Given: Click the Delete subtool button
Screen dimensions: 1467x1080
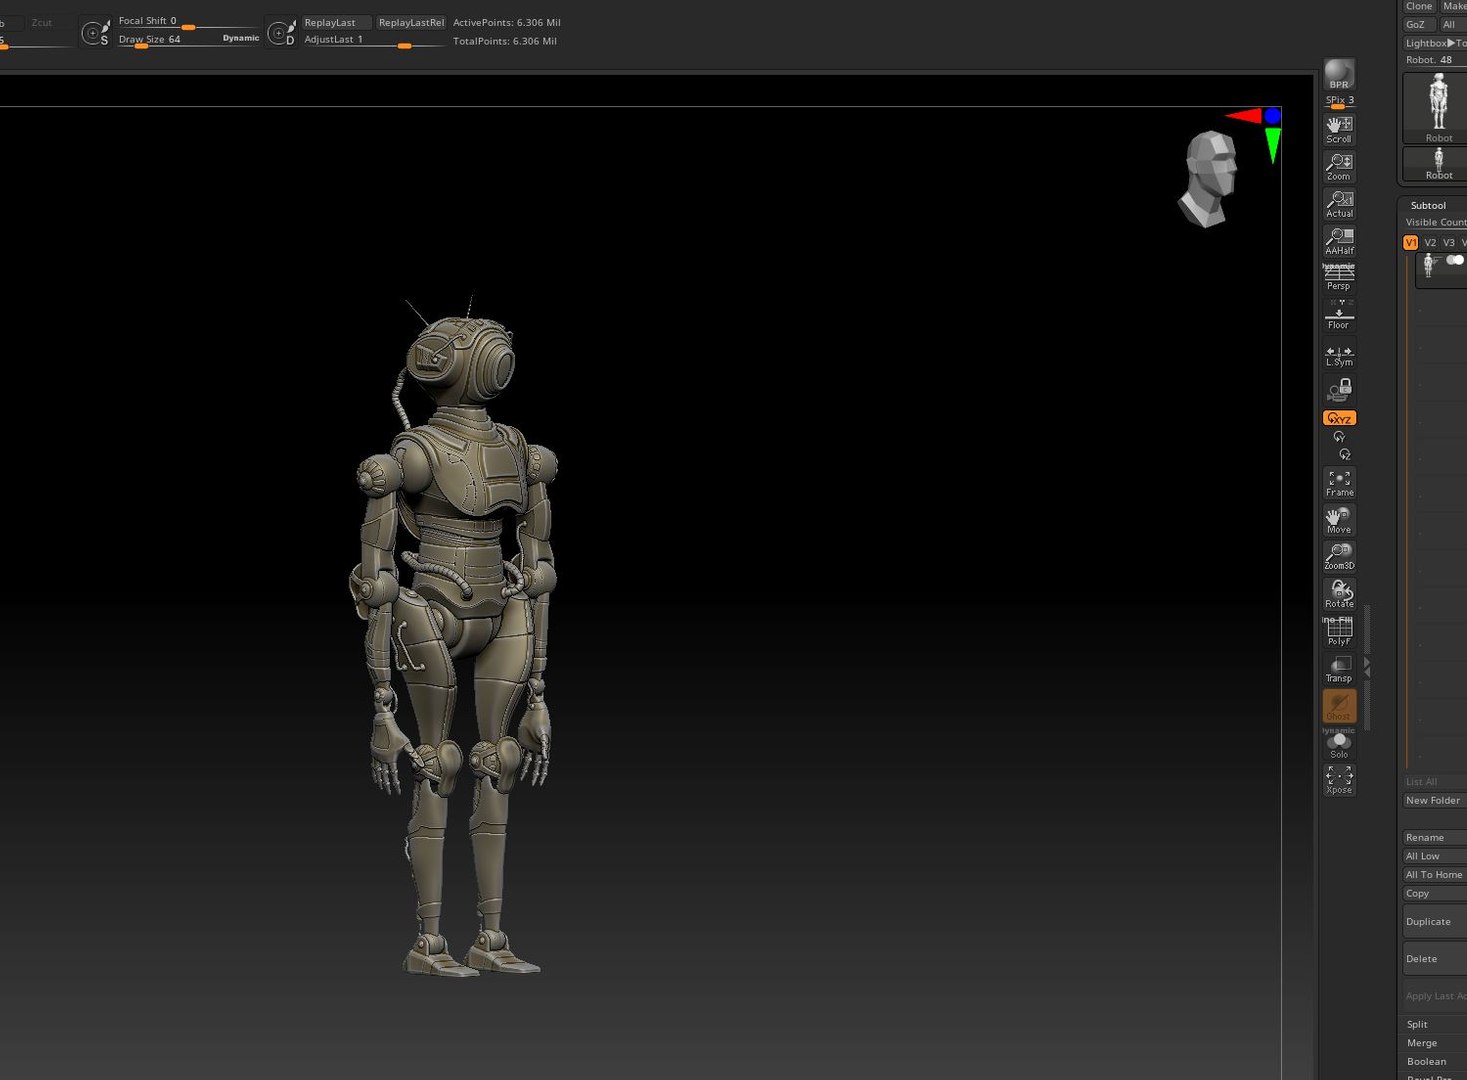Looking at the screenshot, I should tap(1434, 958).
